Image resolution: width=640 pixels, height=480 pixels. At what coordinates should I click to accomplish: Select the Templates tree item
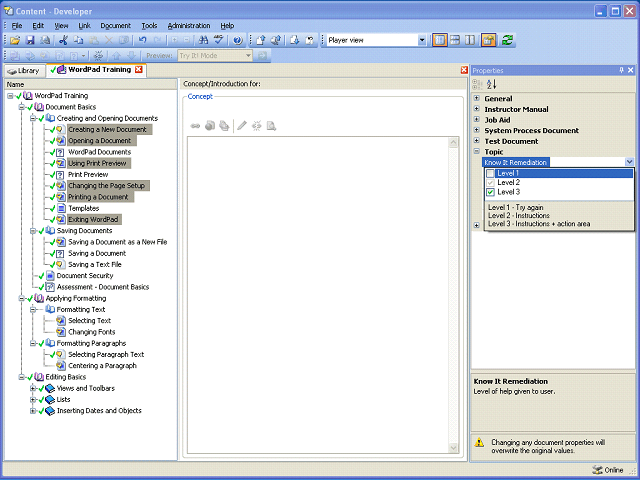pyautogui.click(x=84, y=208)
